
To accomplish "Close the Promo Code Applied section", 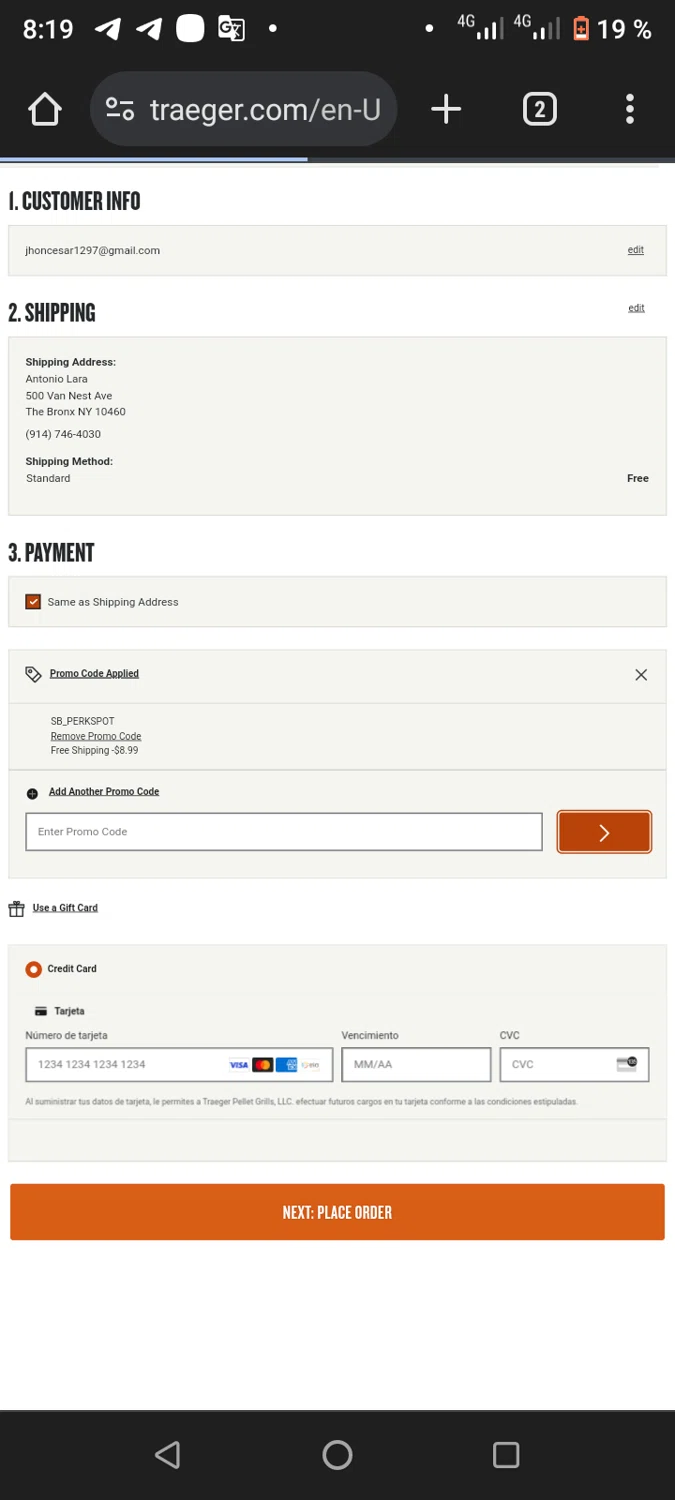I will pos(641,675).
